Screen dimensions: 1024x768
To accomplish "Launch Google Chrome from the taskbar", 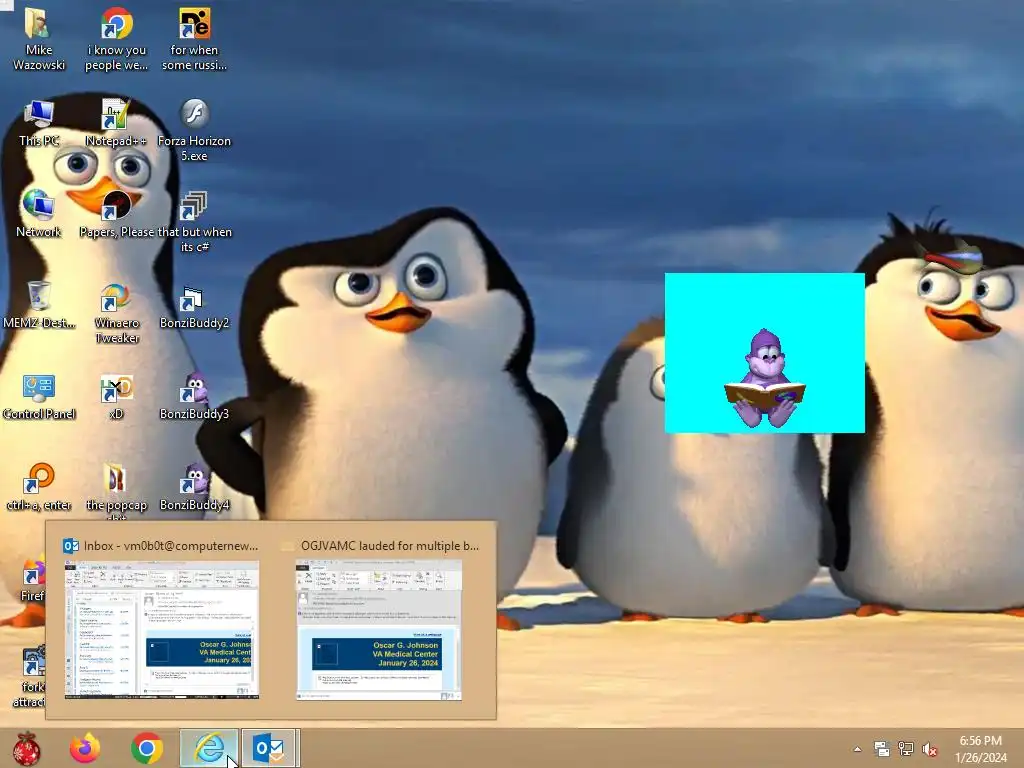I will point(147,748).
